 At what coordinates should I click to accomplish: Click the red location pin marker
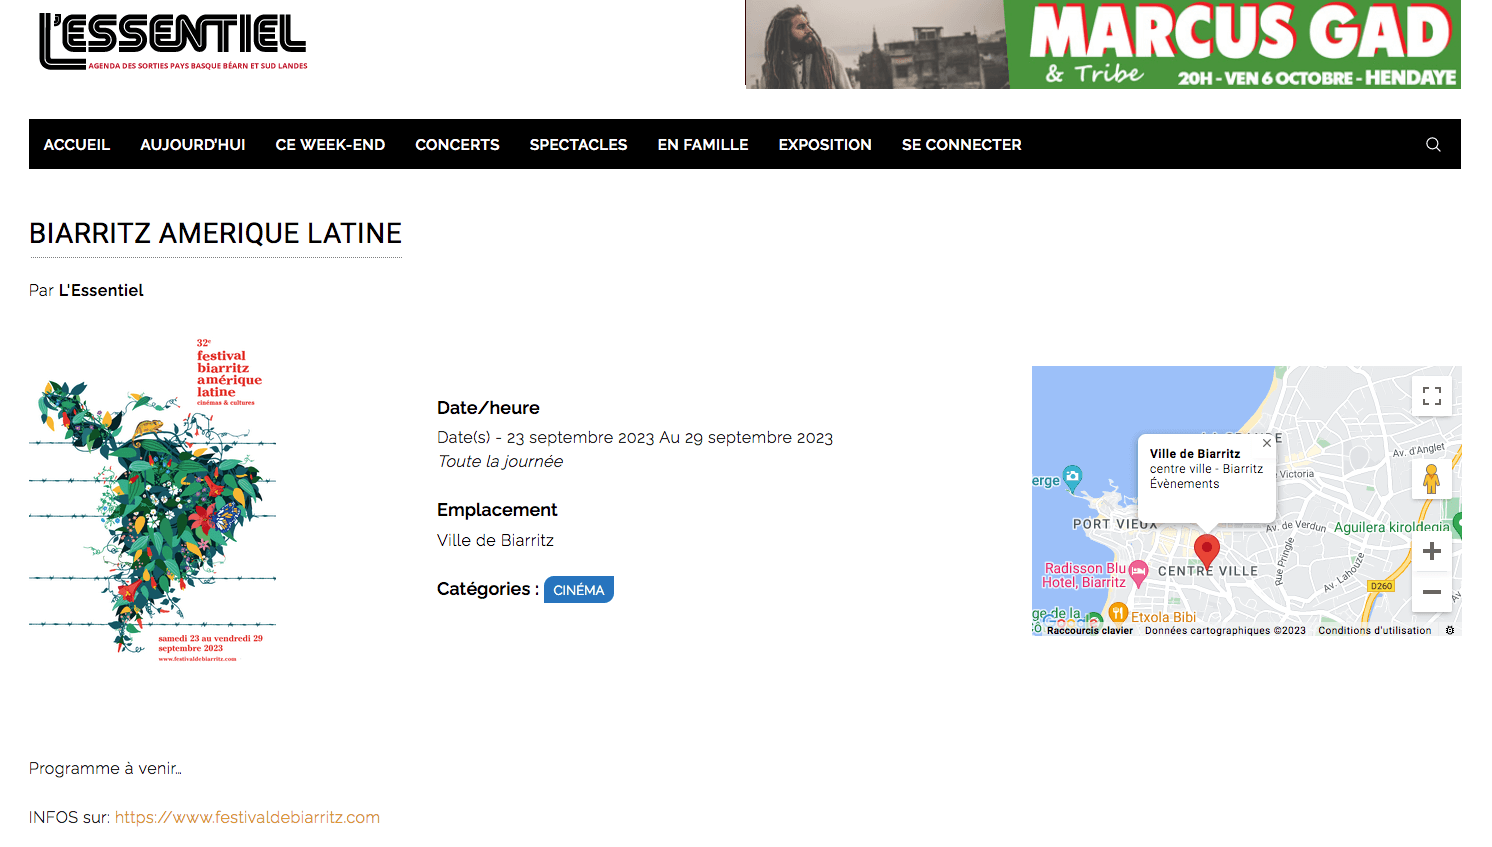pyautogui.click(x=1207, y=552)
